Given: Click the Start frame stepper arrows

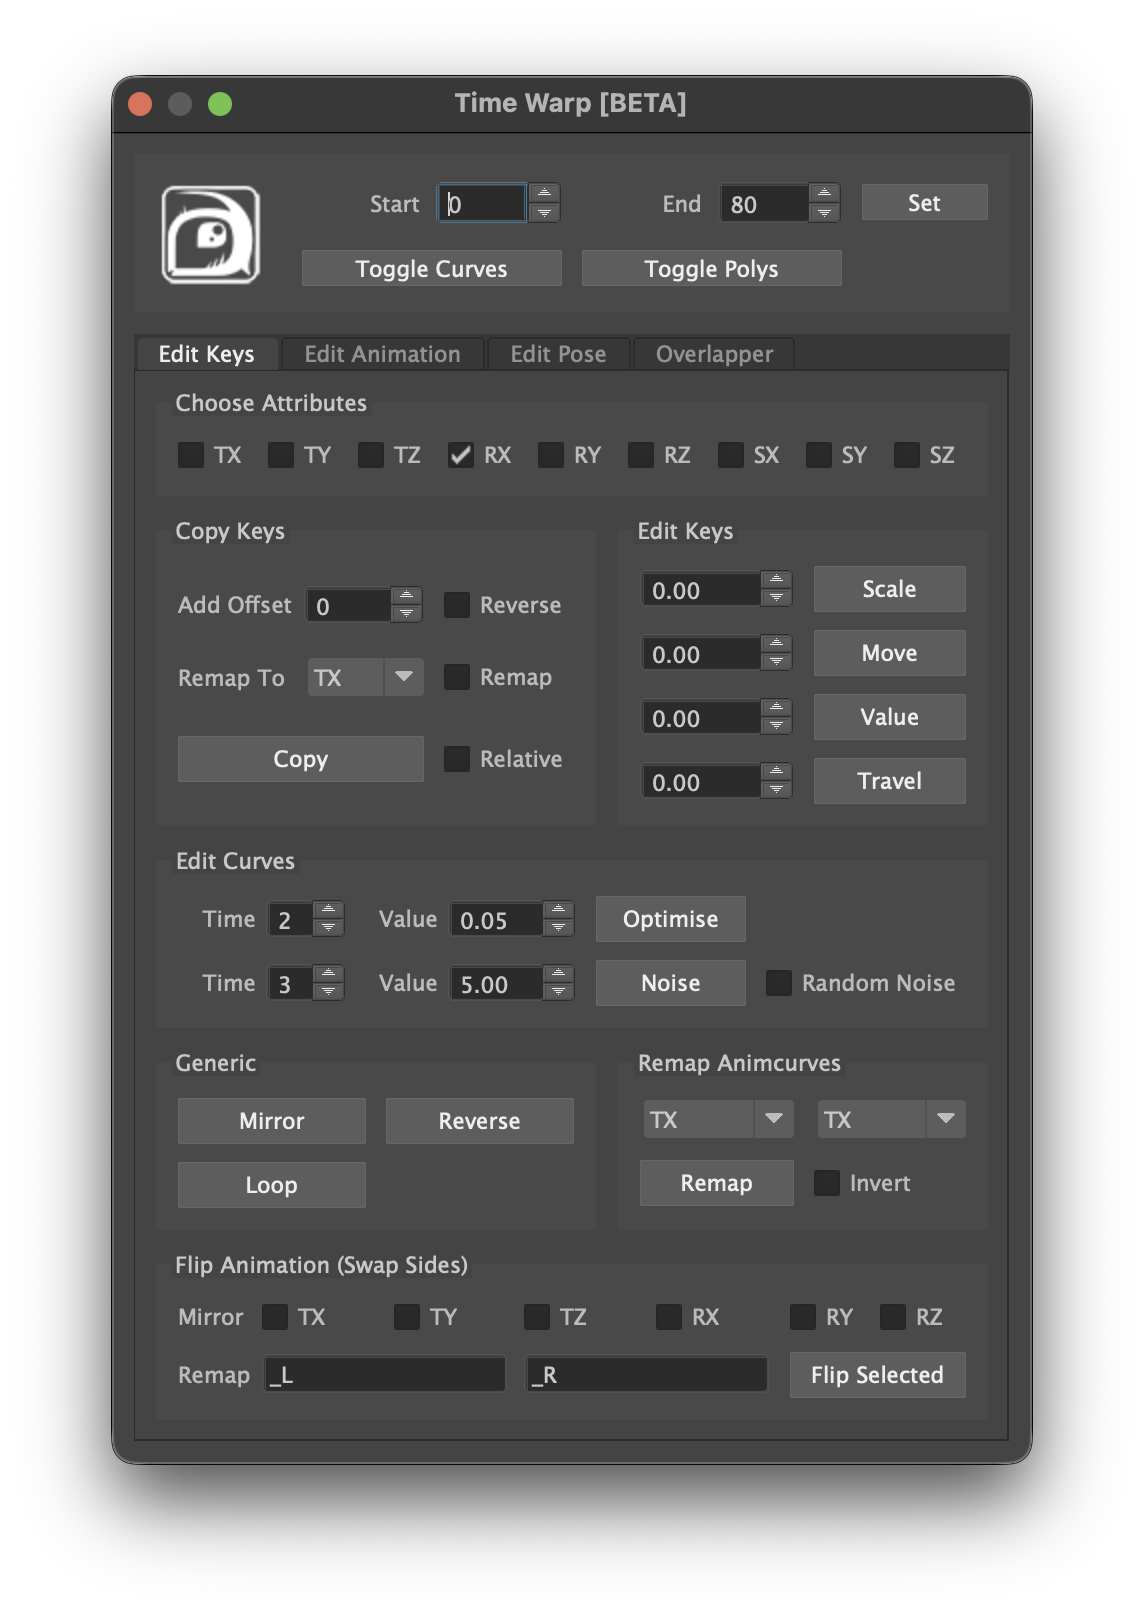Looking at the screenshot, I should coord(544,203).
